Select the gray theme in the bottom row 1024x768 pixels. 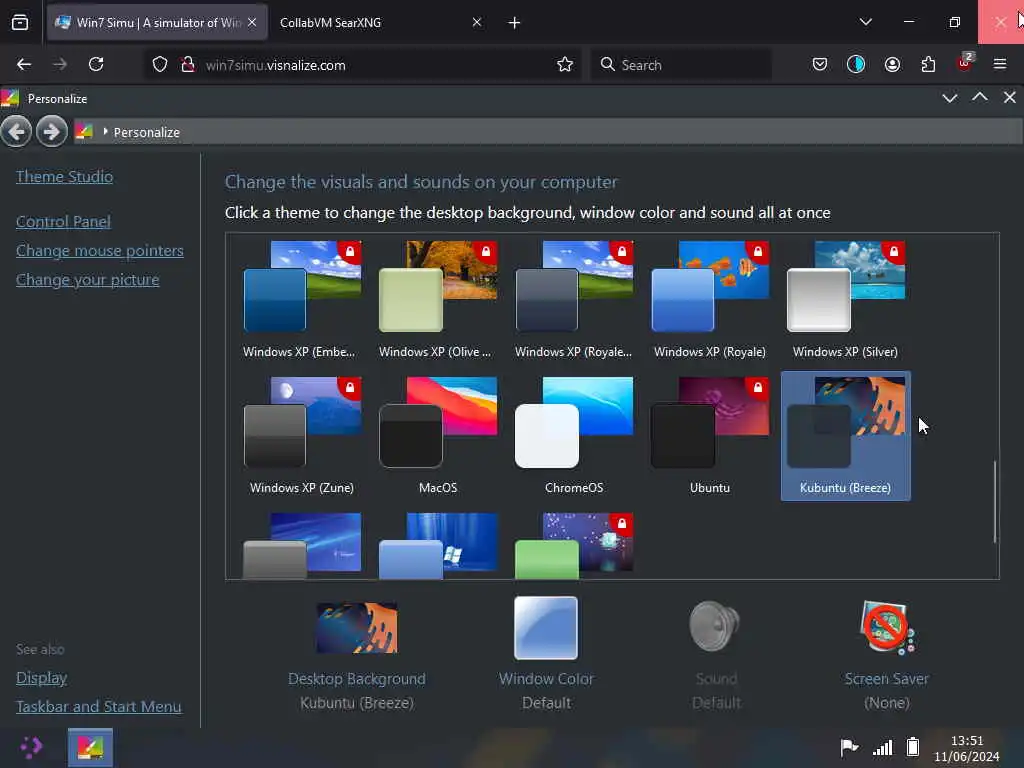(x=302, y=545)
